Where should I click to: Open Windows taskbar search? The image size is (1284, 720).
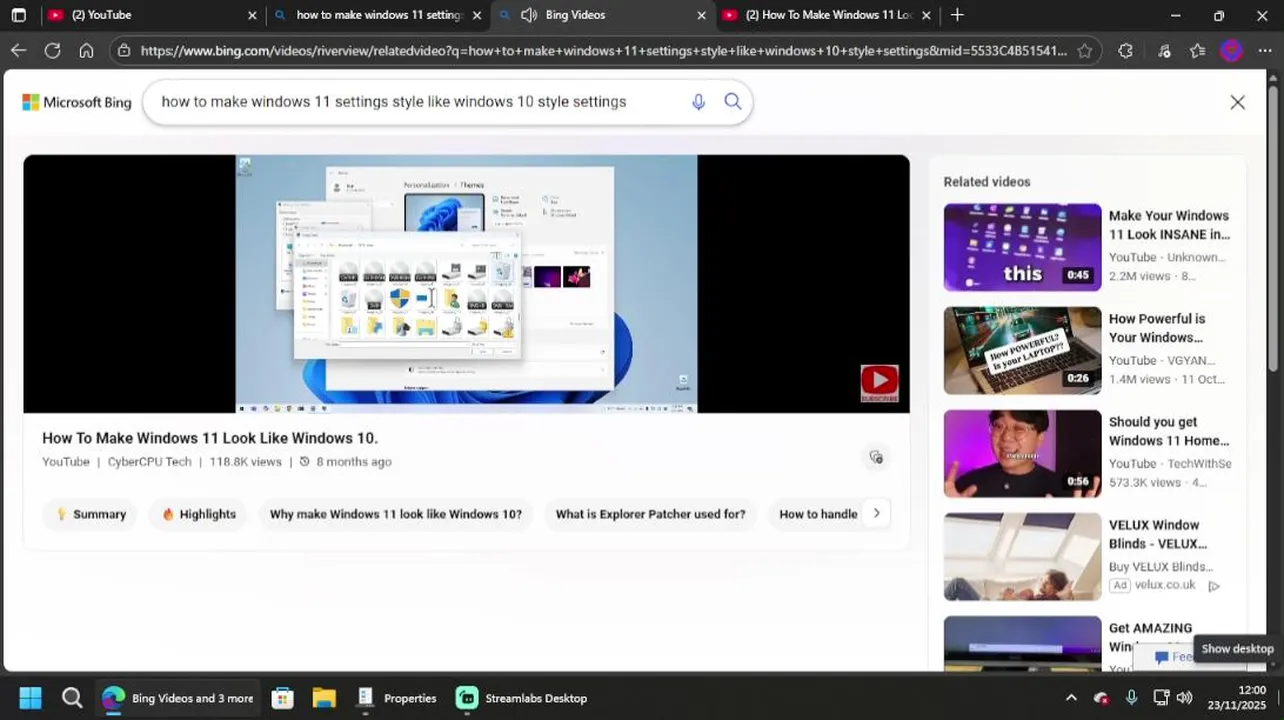pyautogui.click(x=72, y=698)
